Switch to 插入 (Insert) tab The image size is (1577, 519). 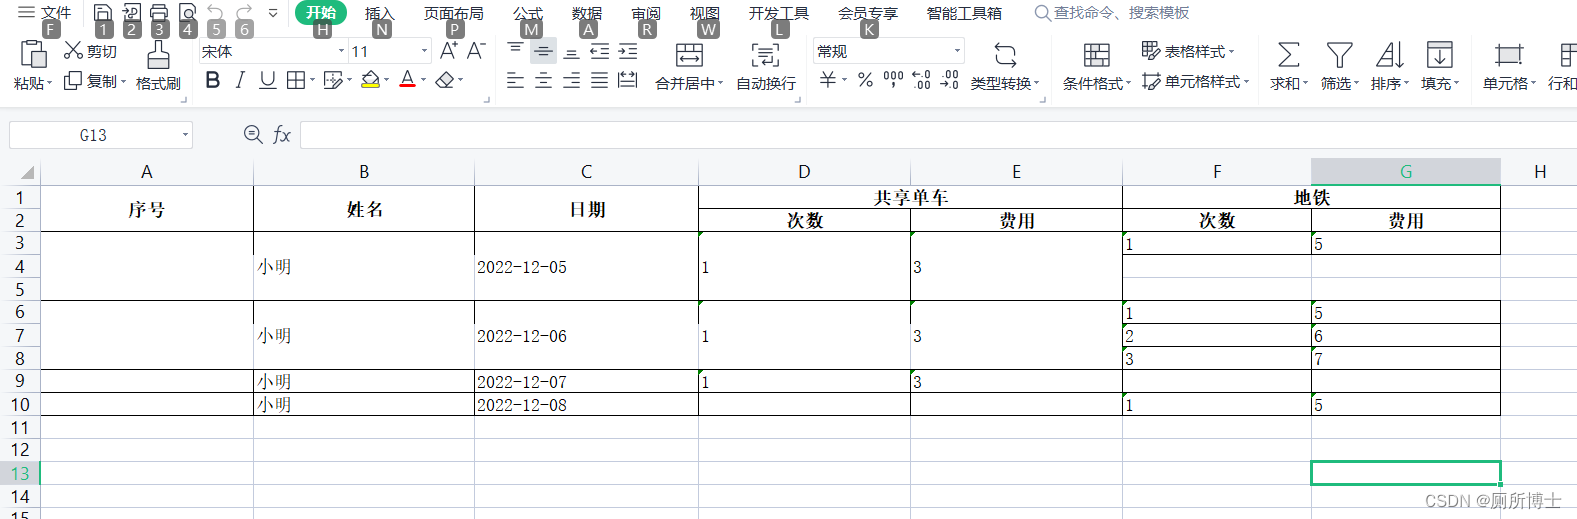[x=380, y=13]
